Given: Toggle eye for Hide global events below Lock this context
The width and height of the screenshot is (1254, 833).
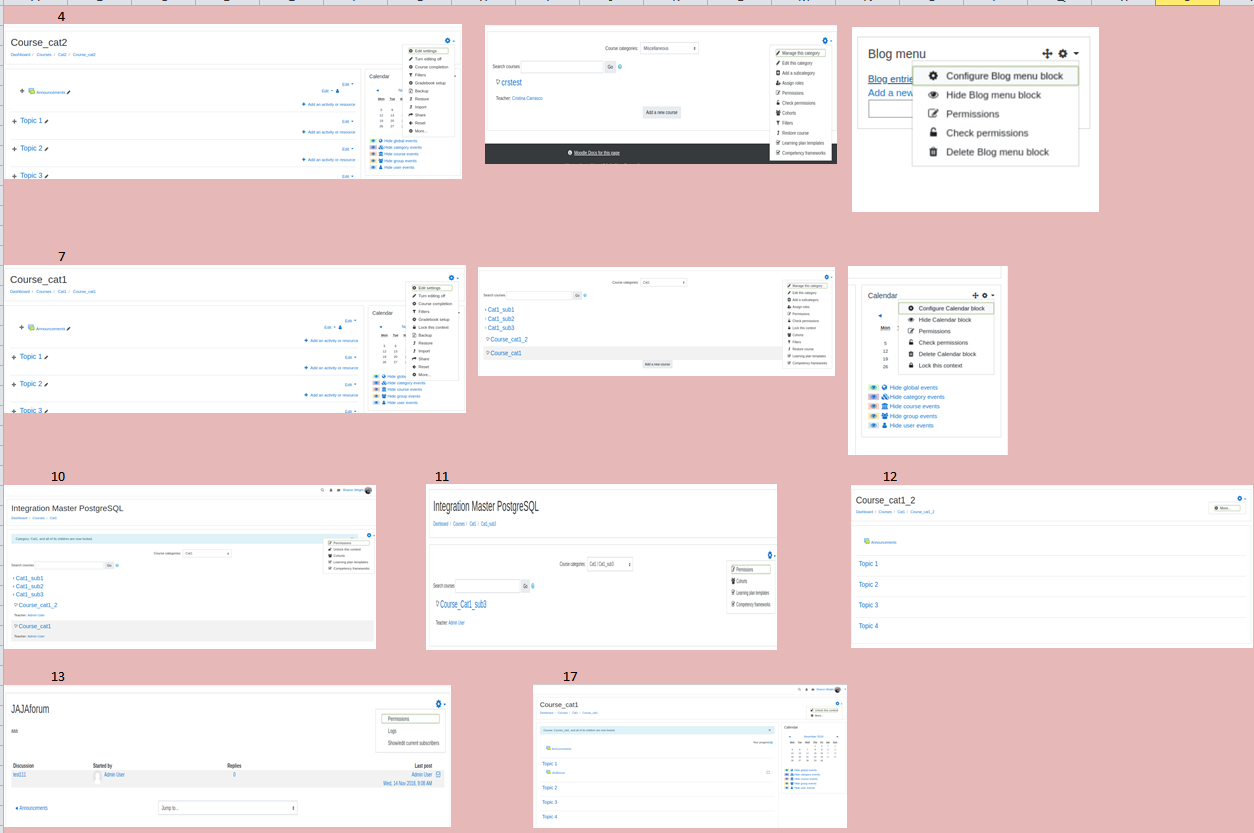Looking at the screenshot, I should click(874, 387).
